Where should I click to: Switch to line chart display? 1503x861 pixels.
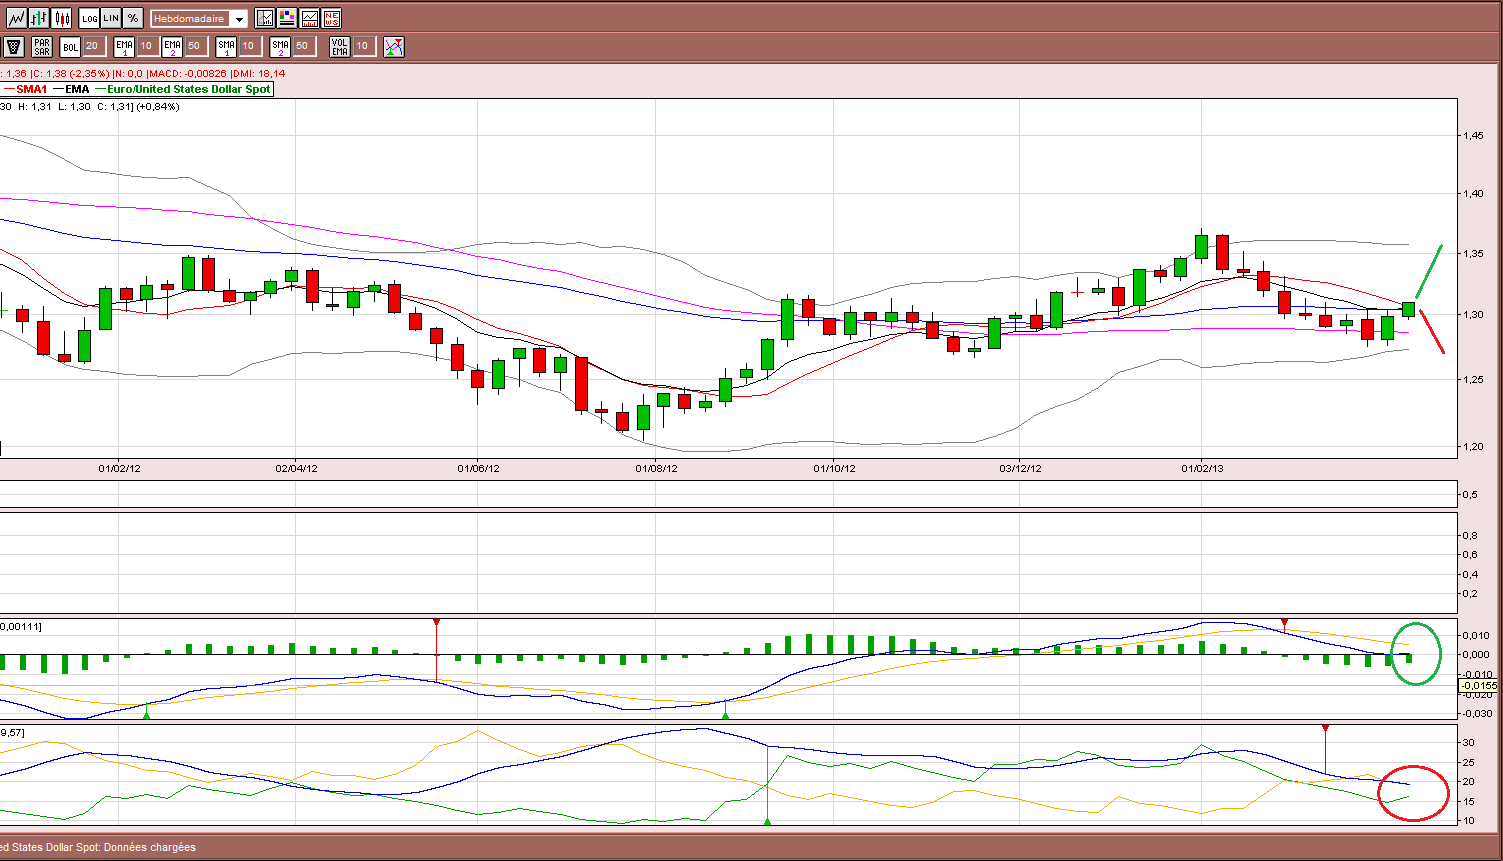16,18
